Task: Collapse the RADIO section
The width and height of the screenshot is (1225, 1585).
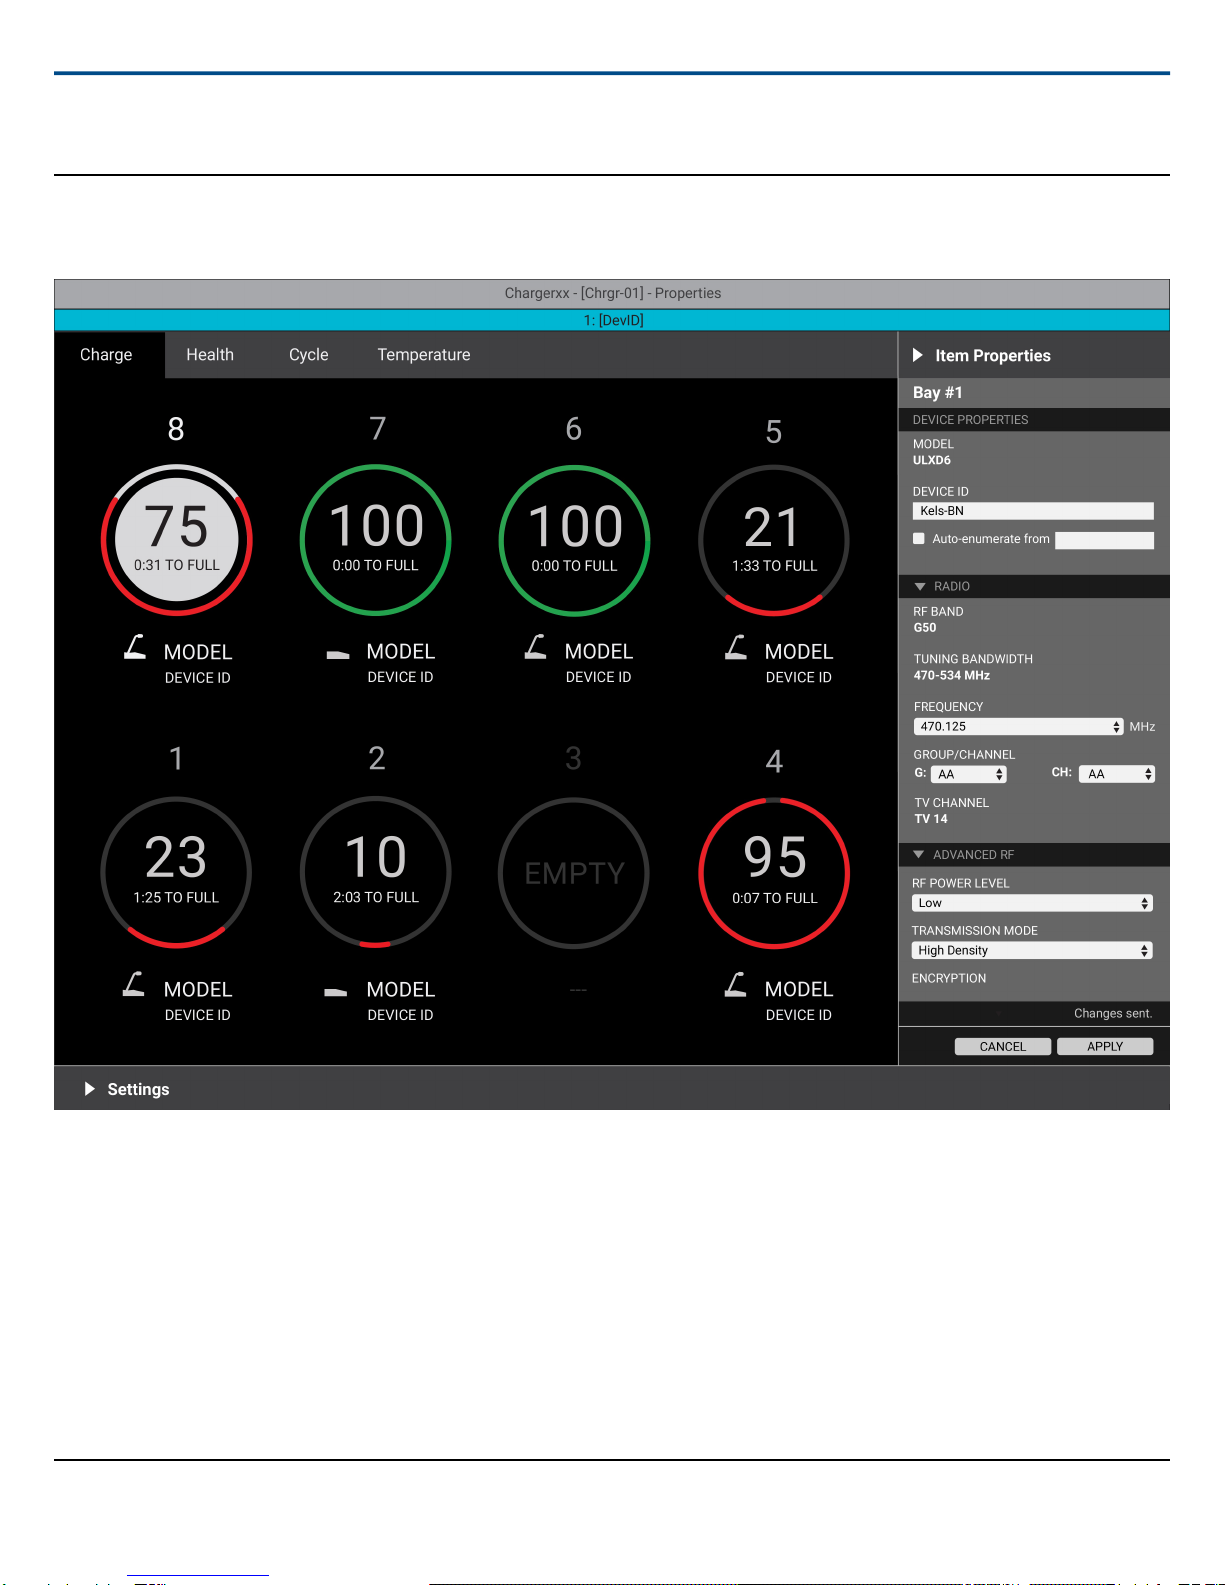Action: (x=919, y=586)
